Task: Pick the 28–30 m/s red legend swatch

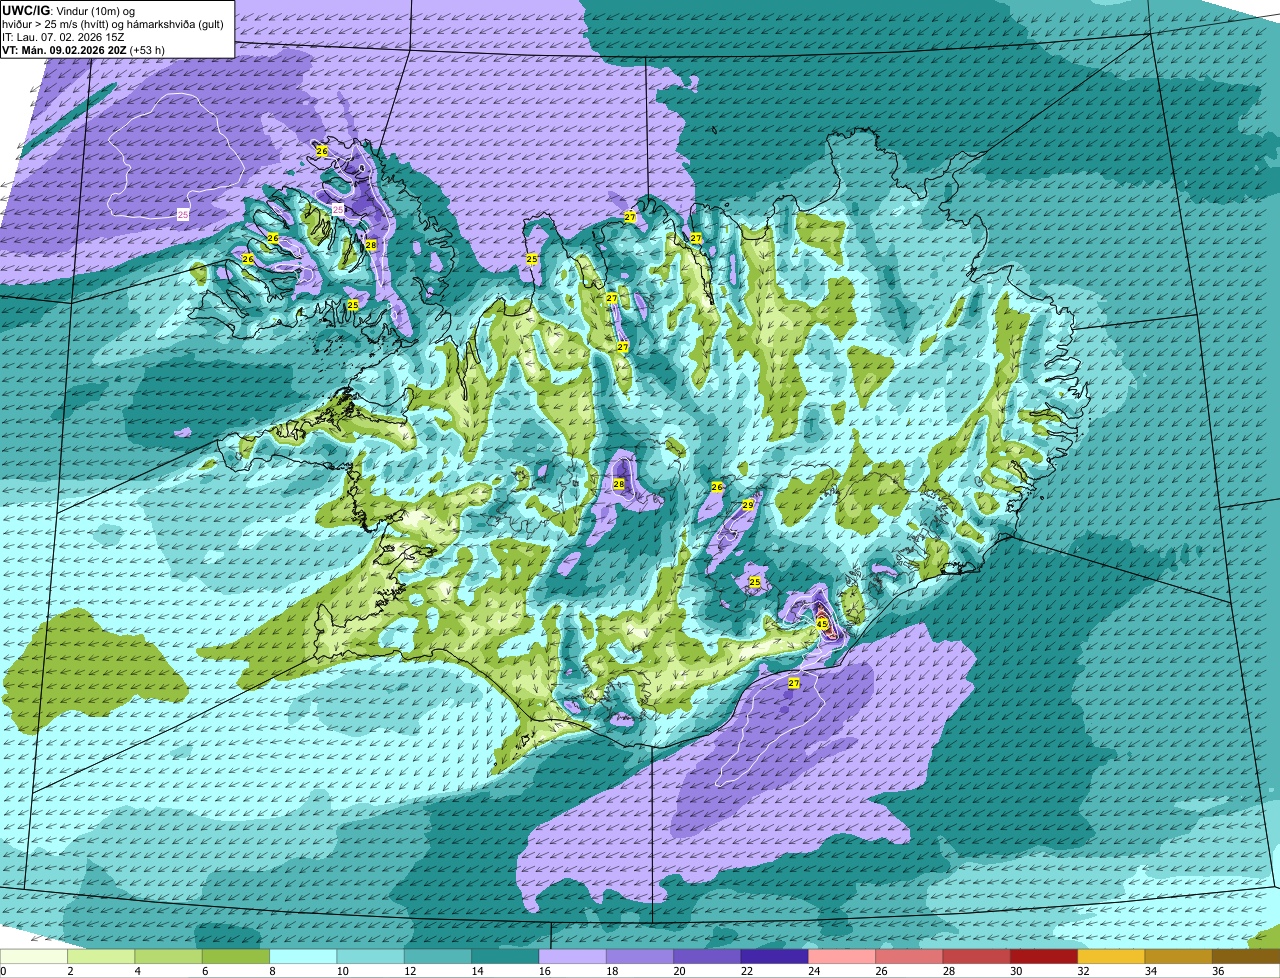Action: 976,957
